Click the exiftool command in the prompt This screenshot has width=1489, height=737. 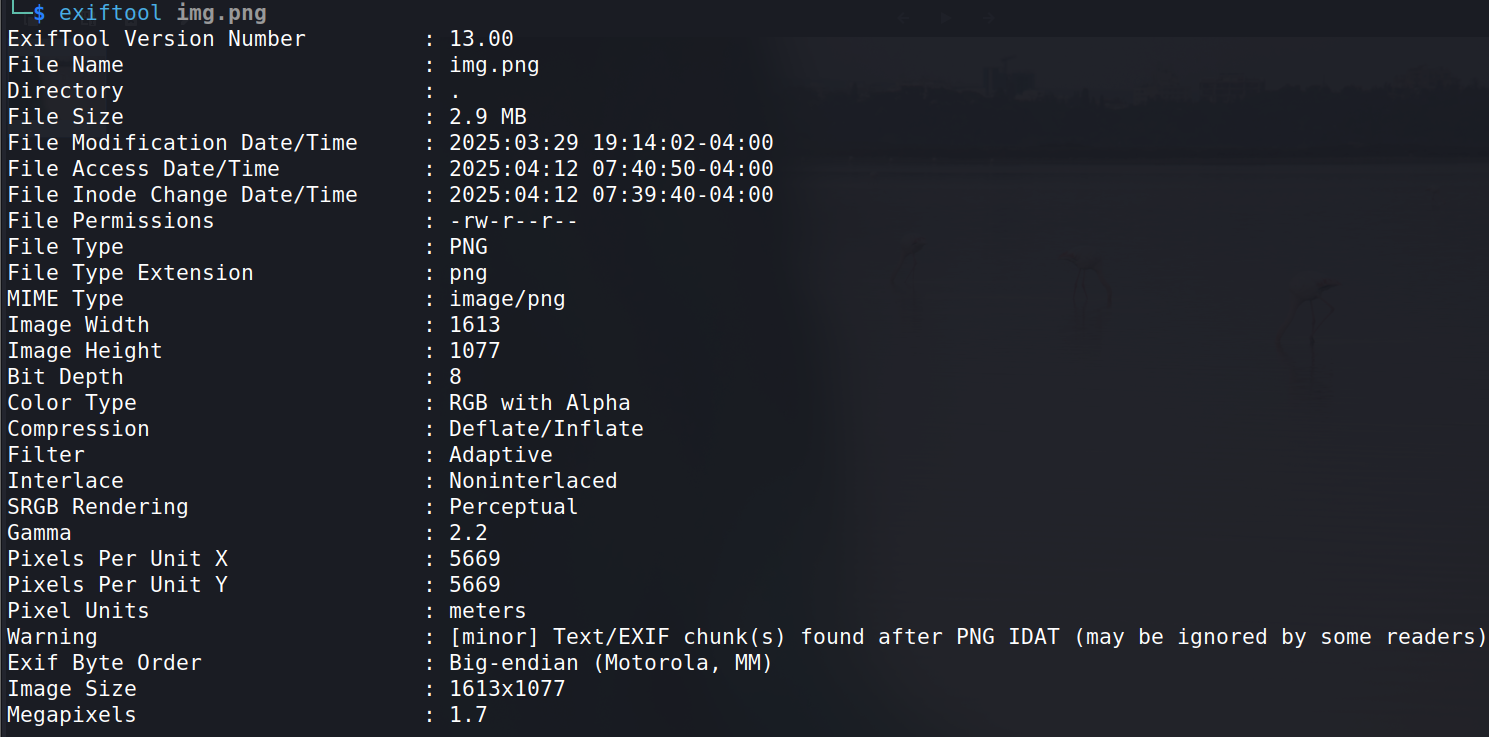[110, 13]
